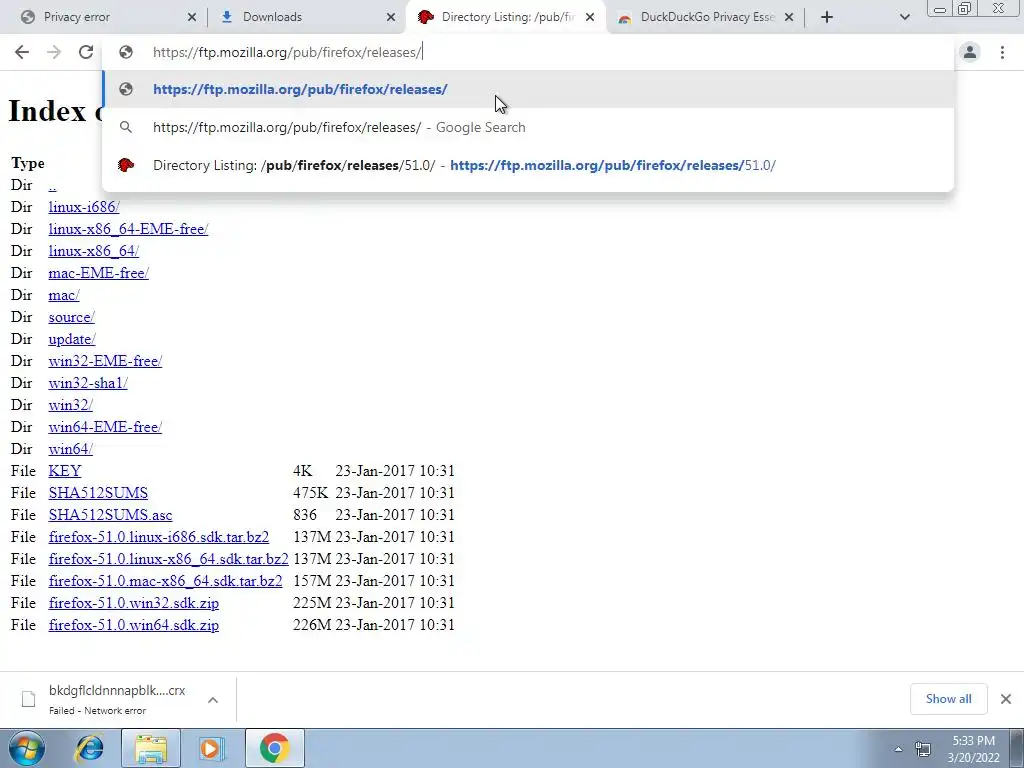Screen dimensions: 1024x768
Task: Switch to the DuckDuckGo Privacy Essentials tab
Action: pos(705,17)
